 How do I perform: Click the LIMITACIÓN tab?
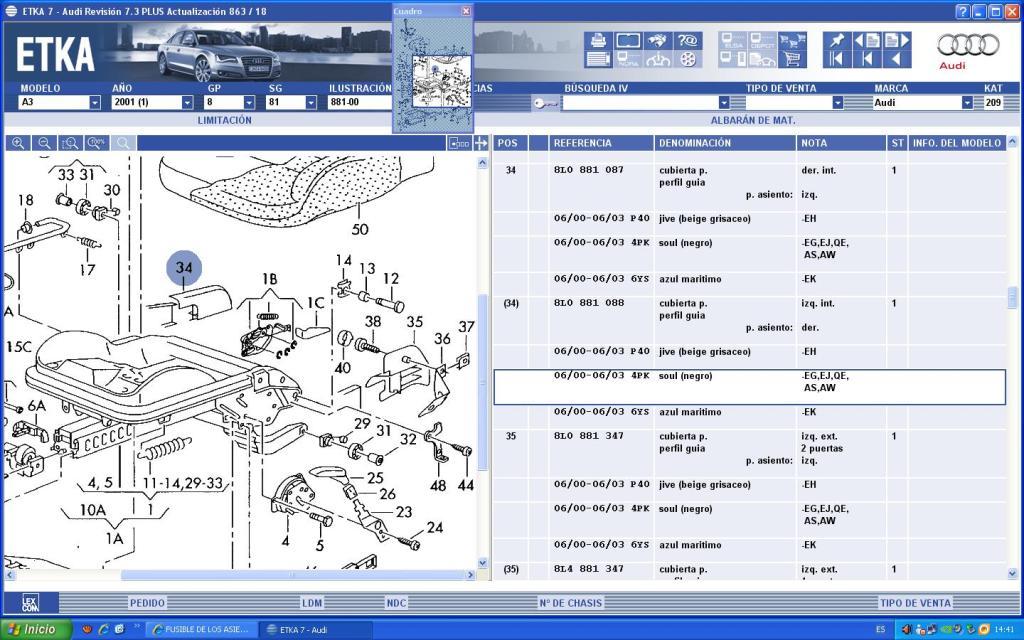224,120
